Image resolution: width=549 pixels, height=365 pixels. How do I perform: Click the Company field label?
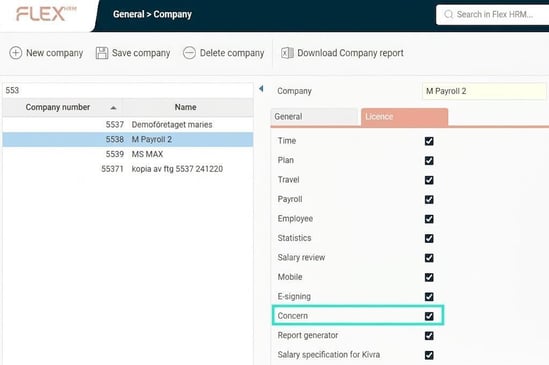point(294,91)
